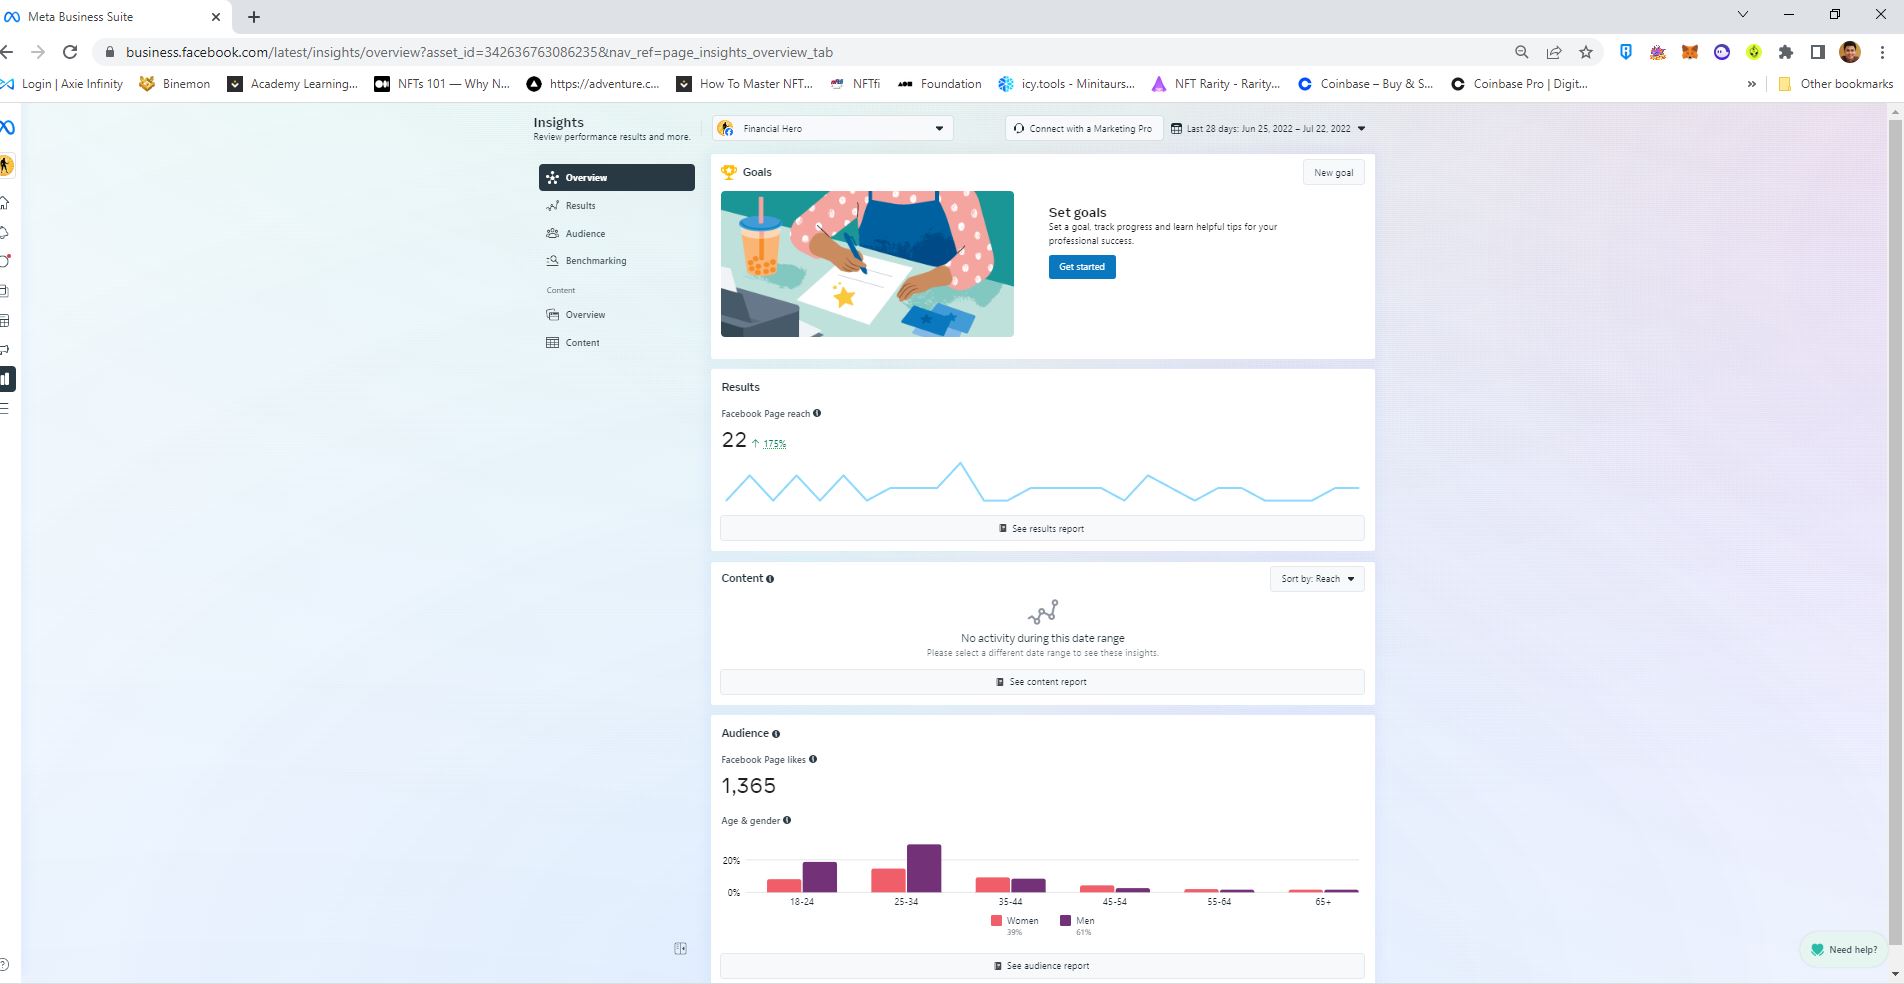Open the Extensions puzzle piece icon

pyautogui.click(x=1786, y=52)
